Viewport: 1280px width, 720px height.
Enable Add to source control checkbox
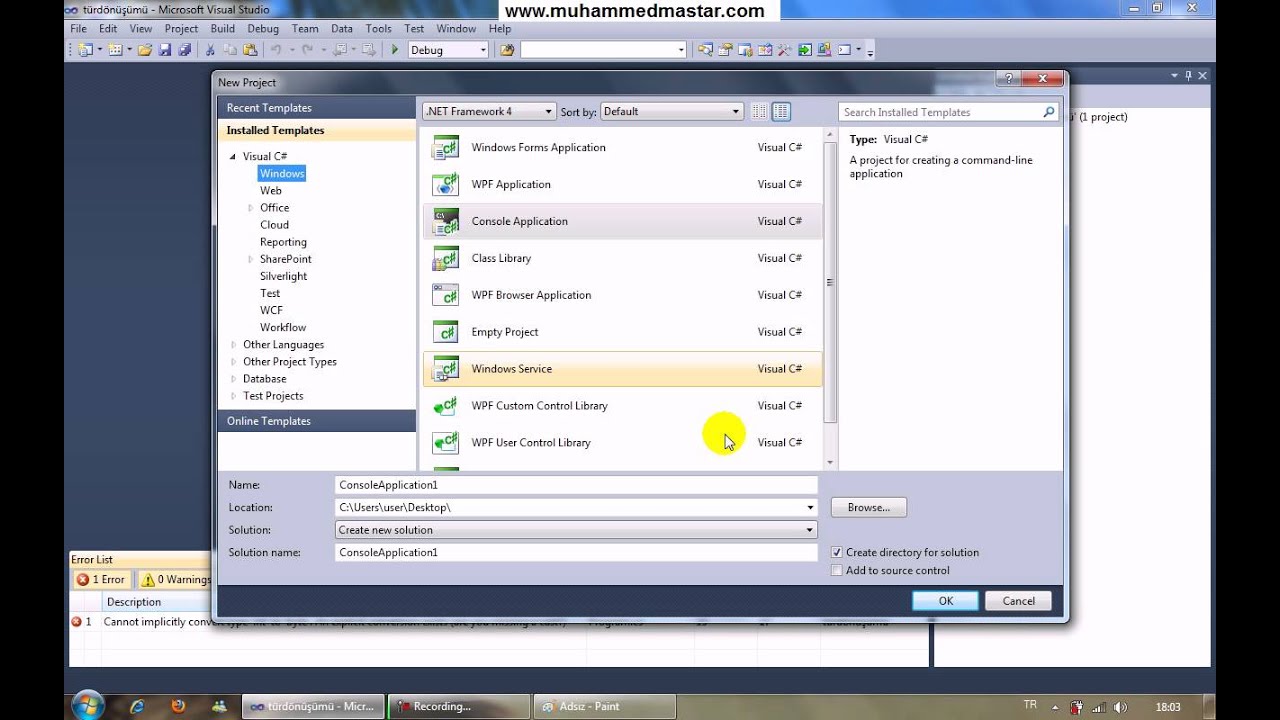(x=837, y=570)
